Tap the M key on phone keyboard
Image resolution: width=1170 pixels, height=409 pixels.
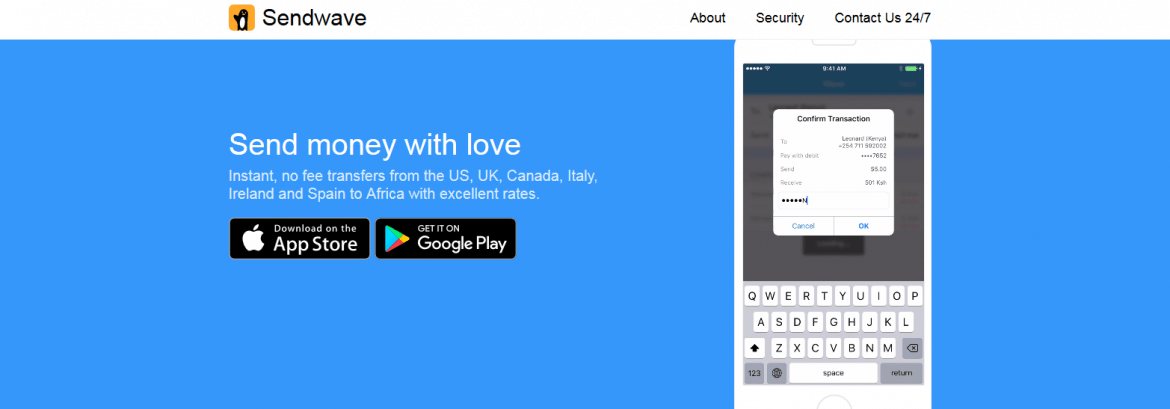click(888, 348)
